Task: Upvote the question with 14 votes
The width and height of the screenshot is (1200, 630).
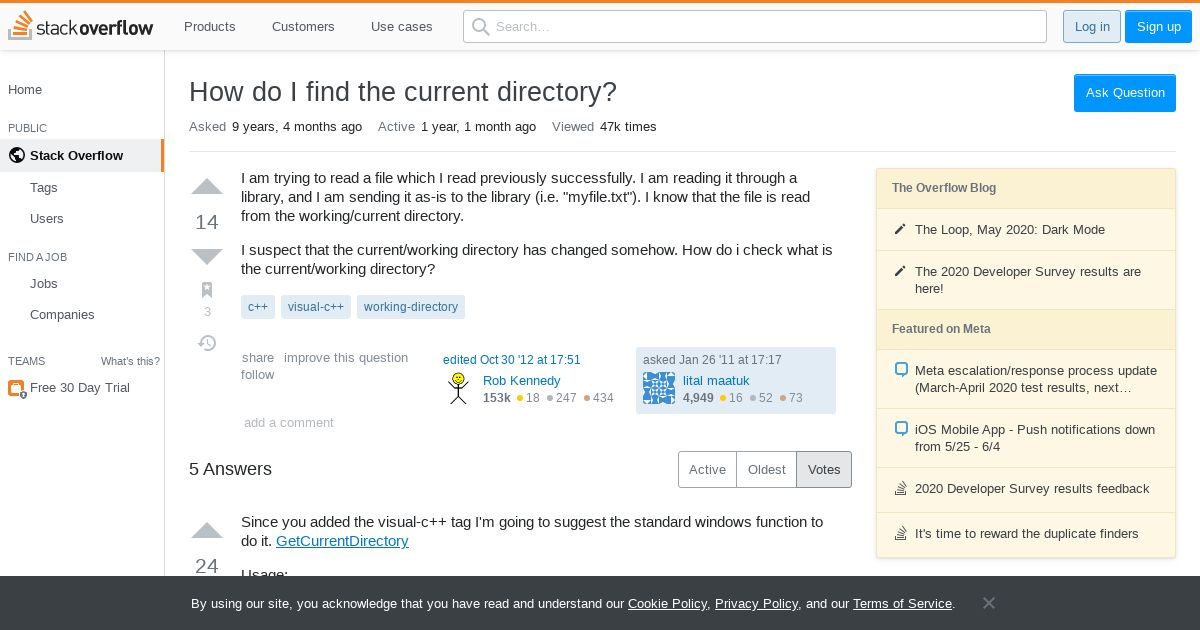Action: [x=207, y=187]
